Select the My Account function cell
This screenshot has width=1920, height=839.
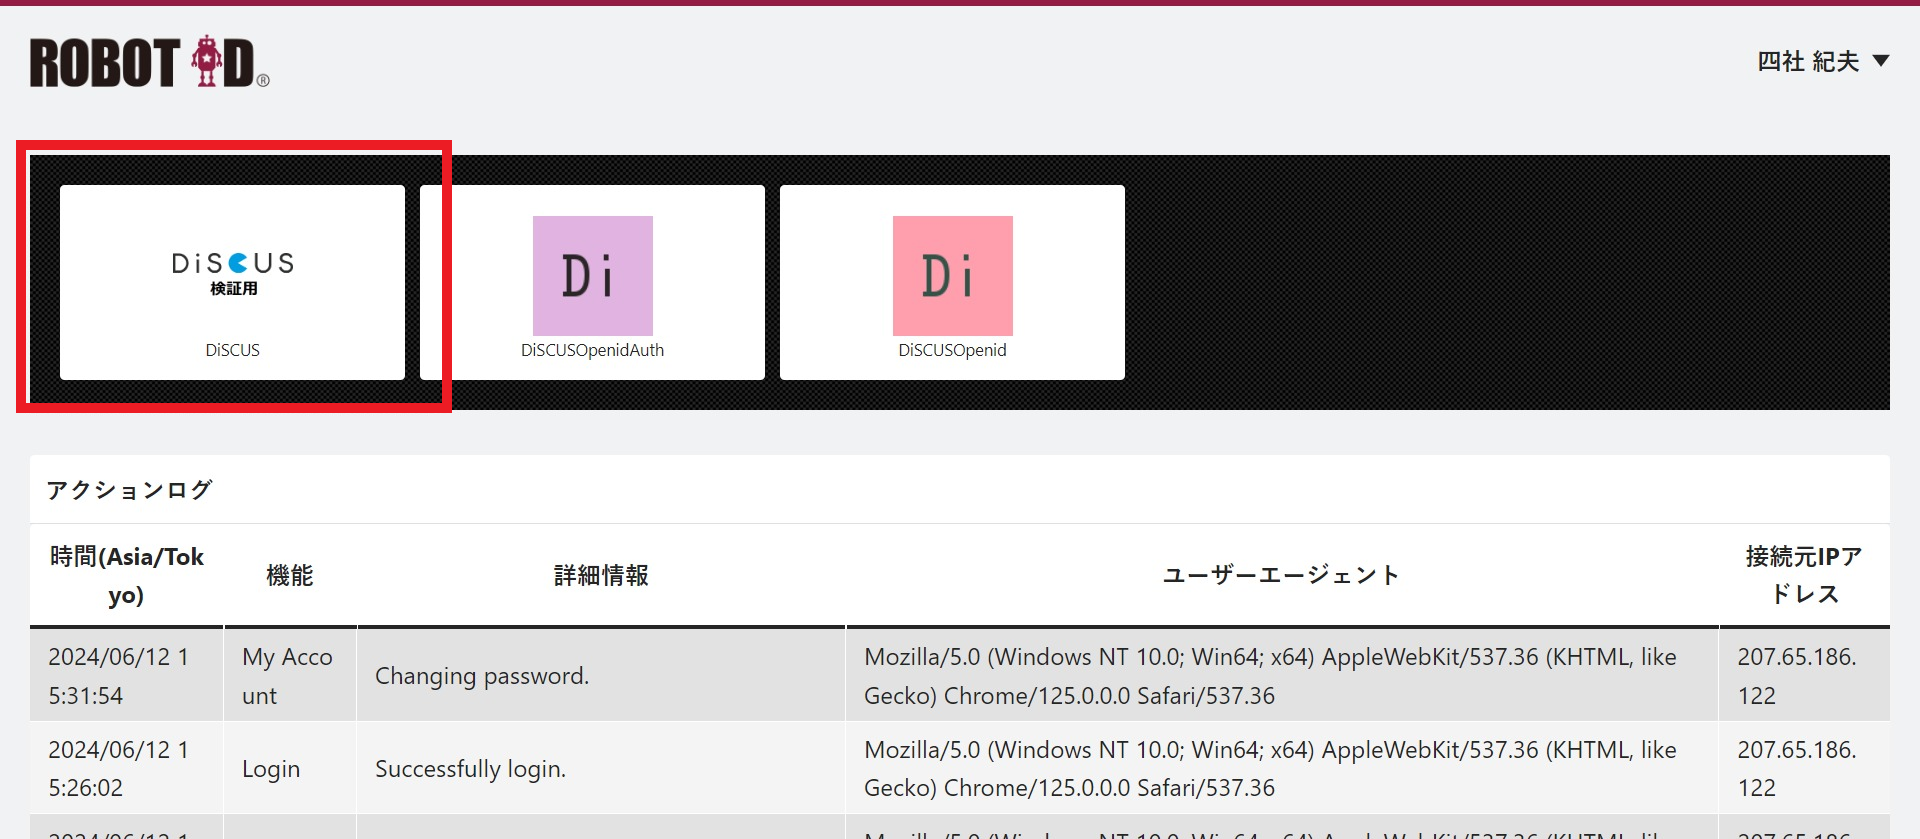click(x=290, y=676)
